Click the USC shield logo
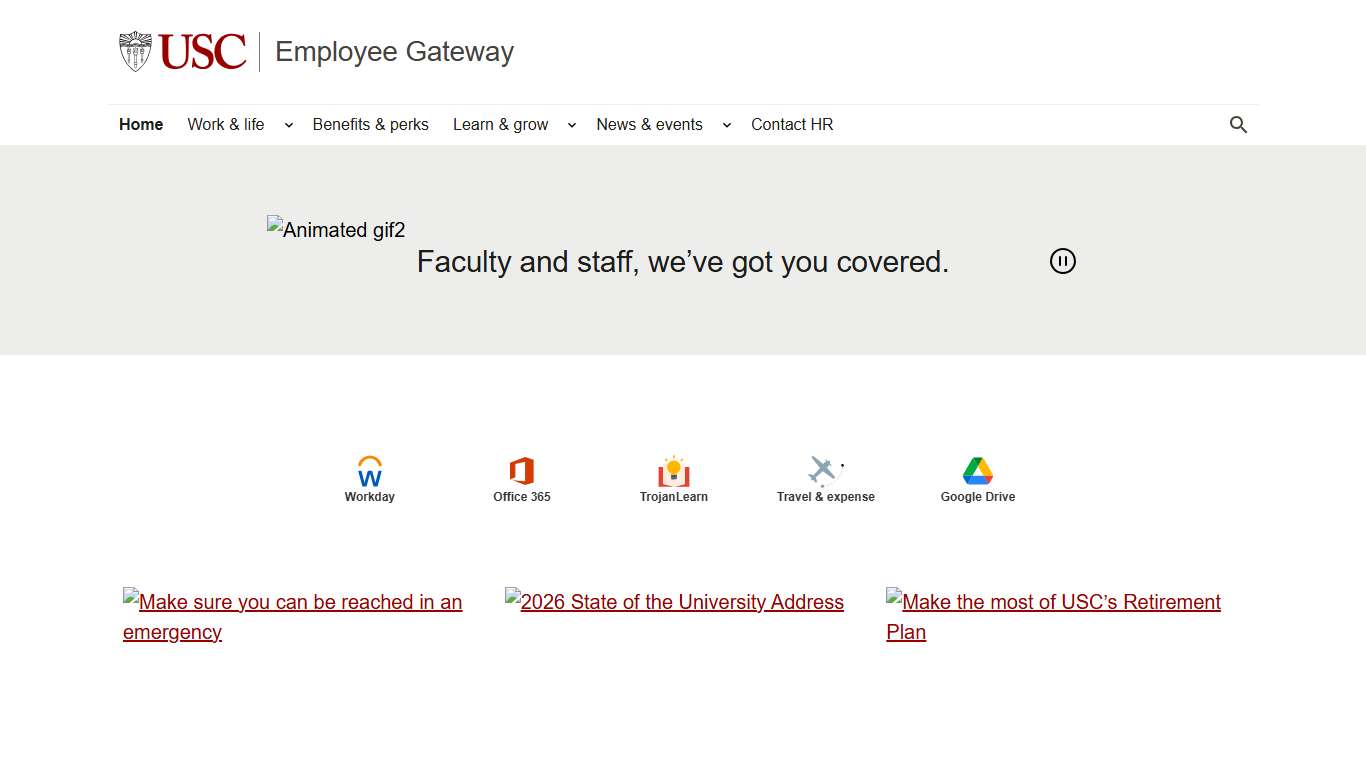This screenshot has height=768, width=1366. point(133,51)
